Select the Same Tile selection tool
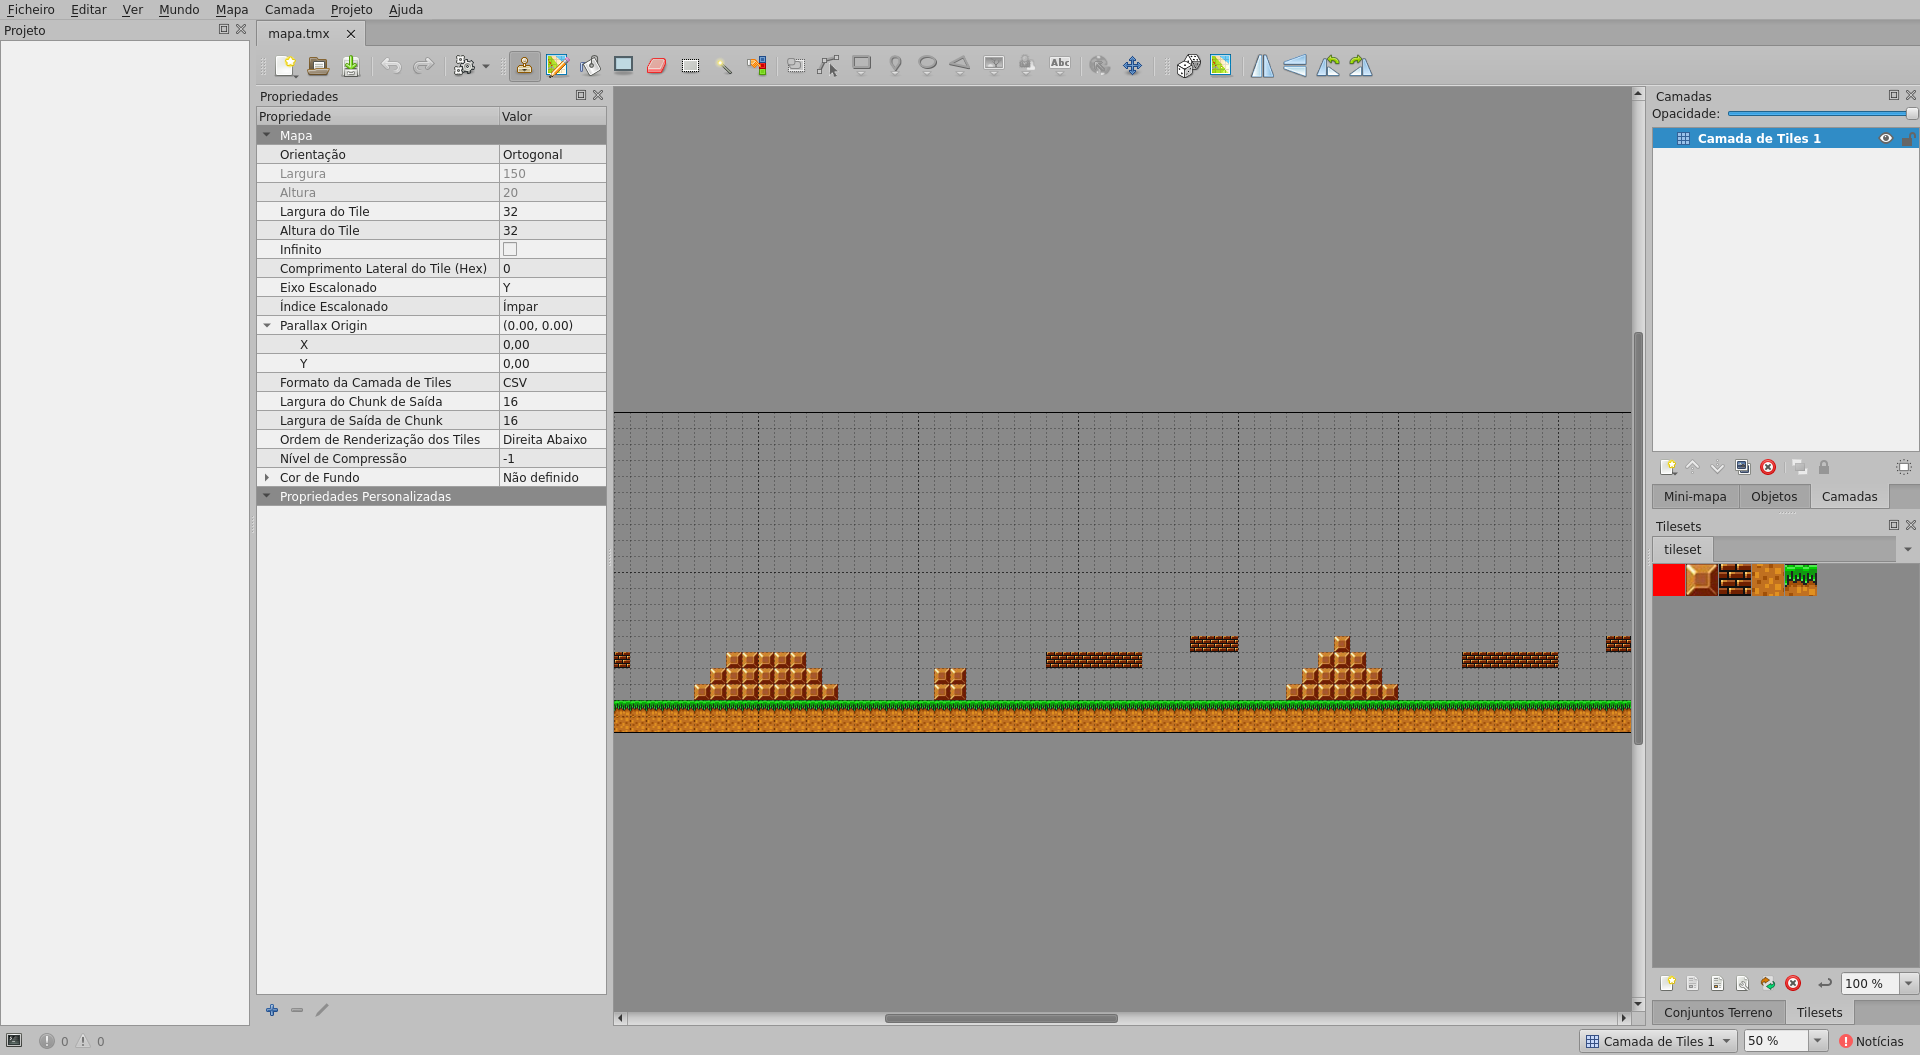The width and height of the screenshot is (1920, 1055). [756, 66]
